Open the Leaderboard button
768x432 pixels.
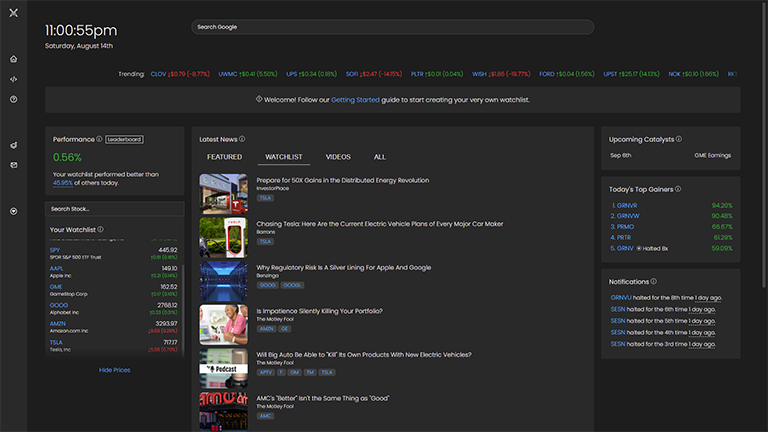point(125,139)
